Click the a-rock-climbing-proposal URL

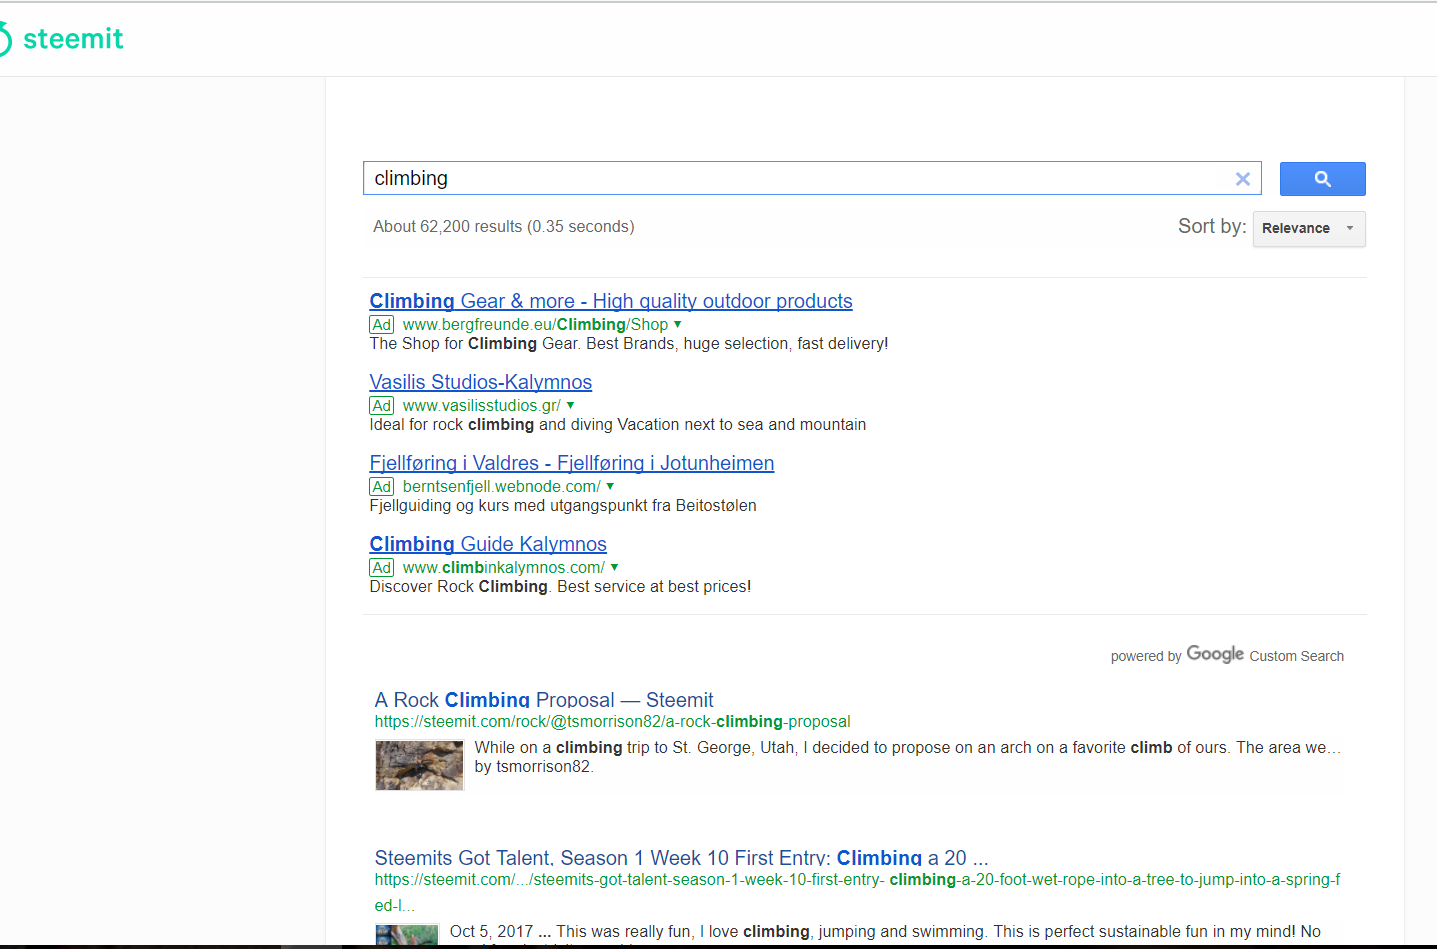click(612, 721)
